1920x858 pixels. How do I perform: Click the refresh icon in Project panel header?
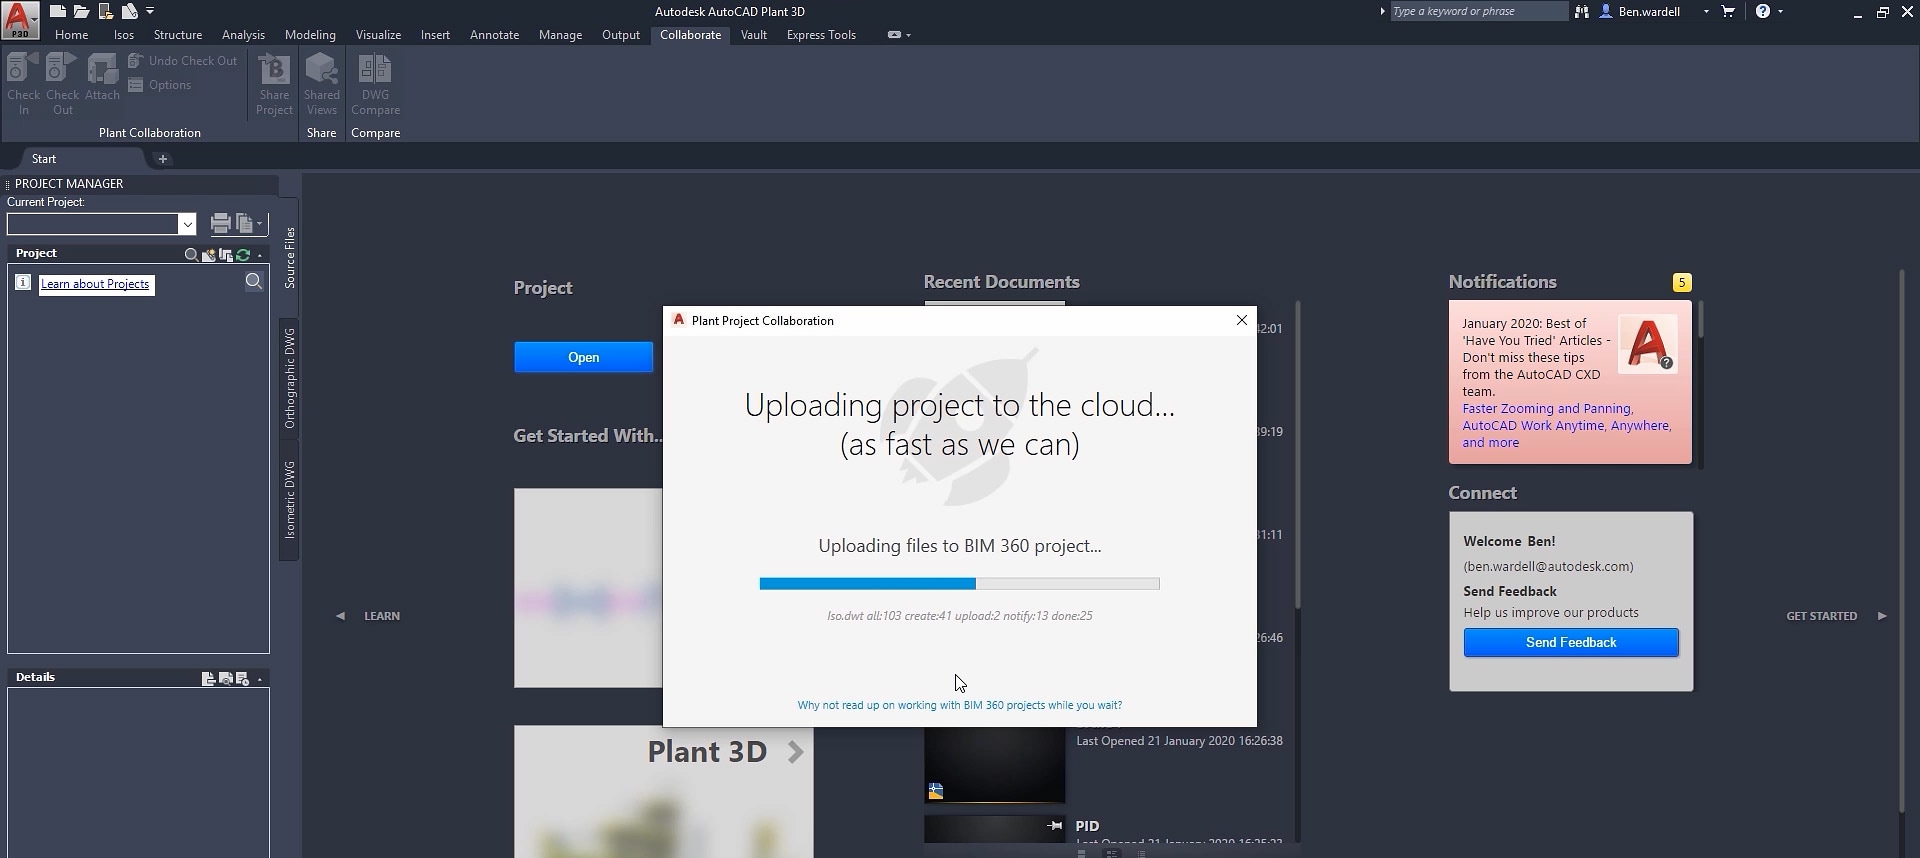[243, 255]
